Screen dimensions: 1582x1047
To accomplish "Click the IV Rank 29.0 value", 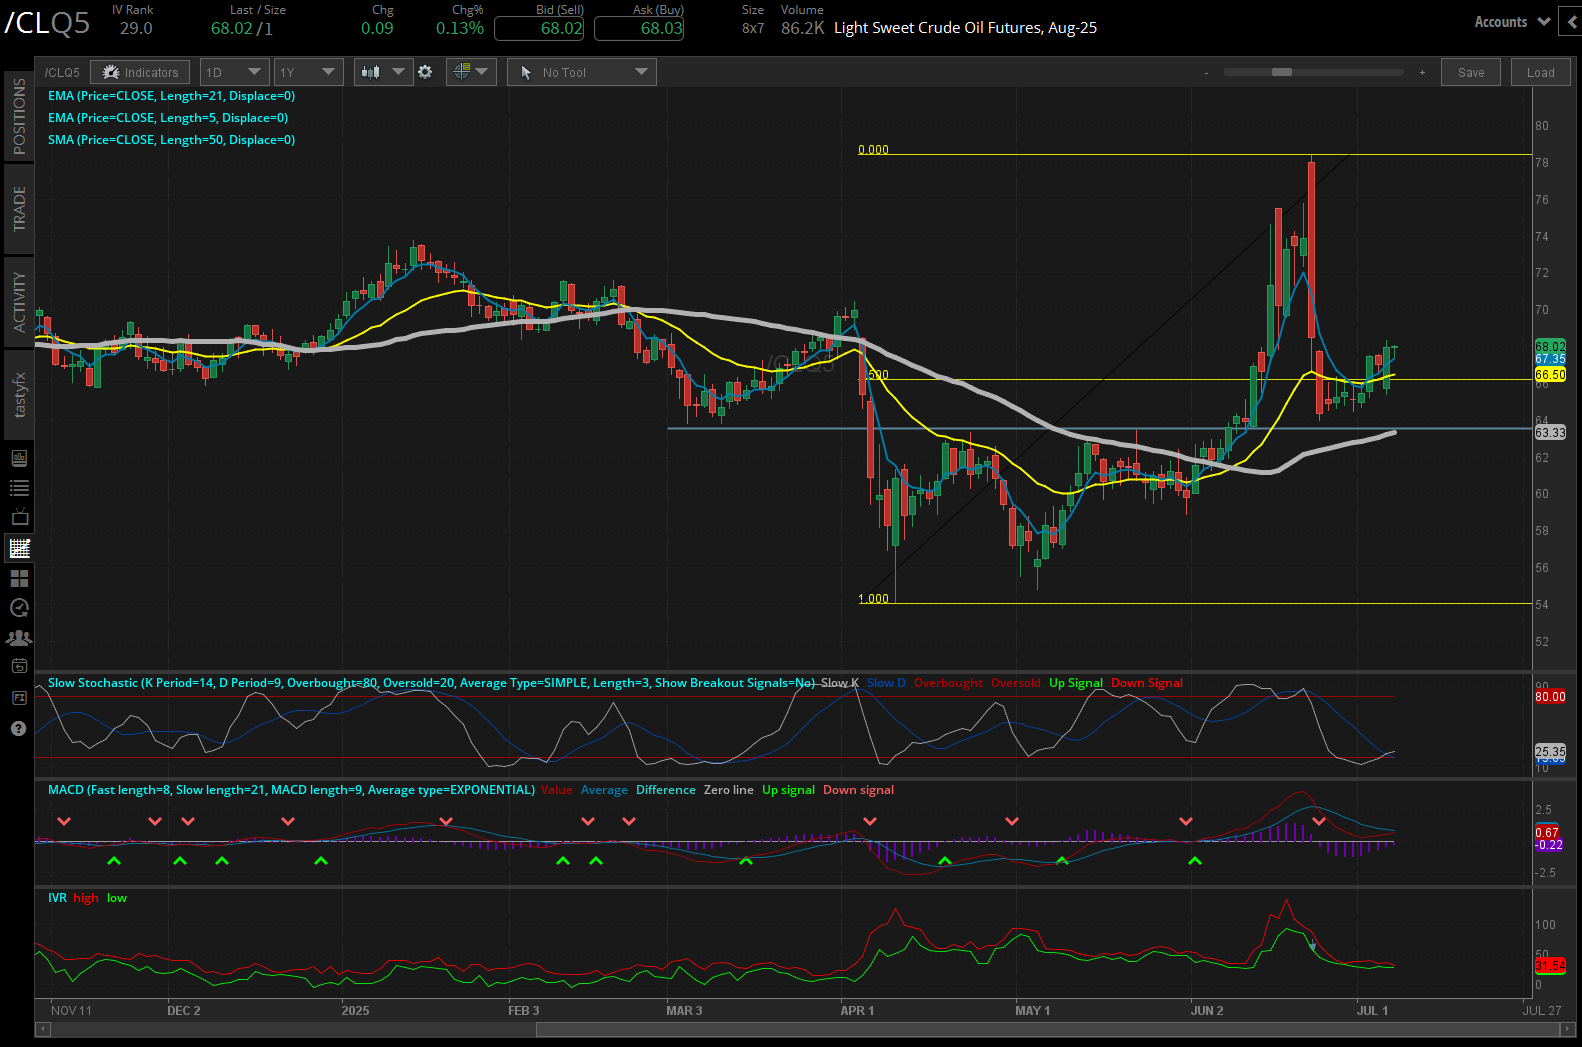I will [x=136, y=28].
